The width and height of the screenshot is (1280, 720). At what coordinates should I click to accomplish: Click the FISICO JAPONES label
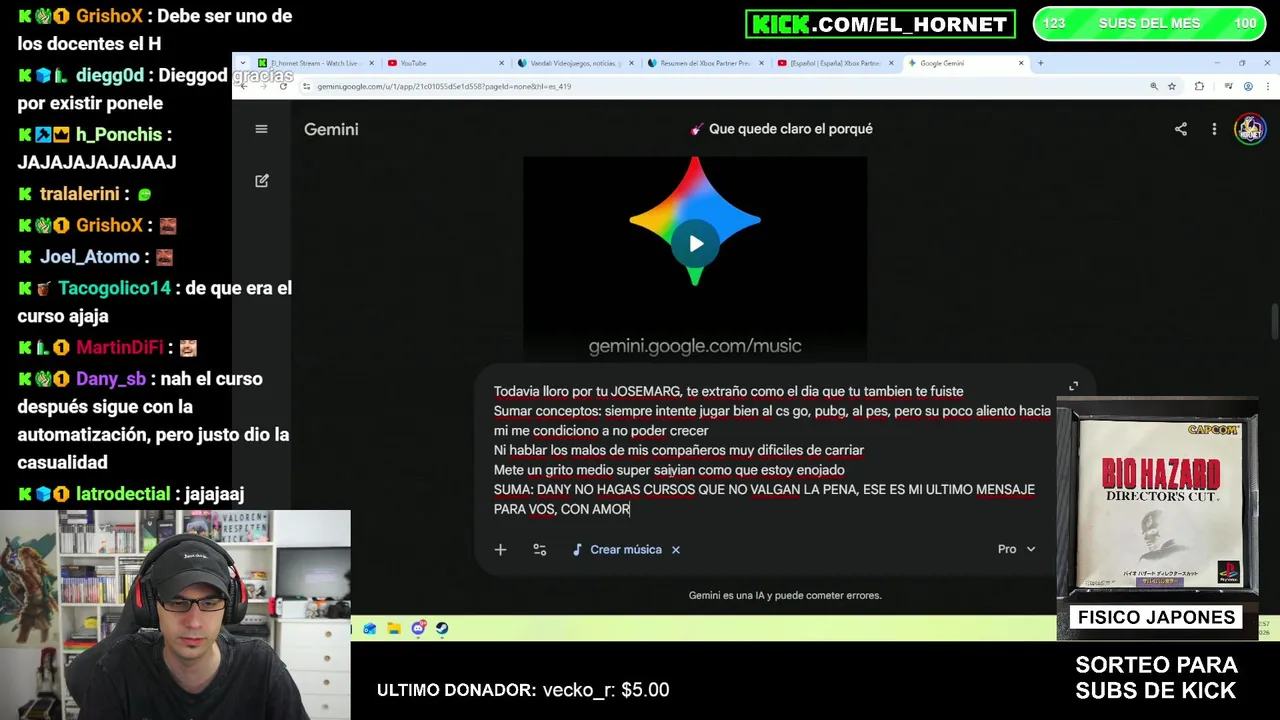(x=1156, y=617)
